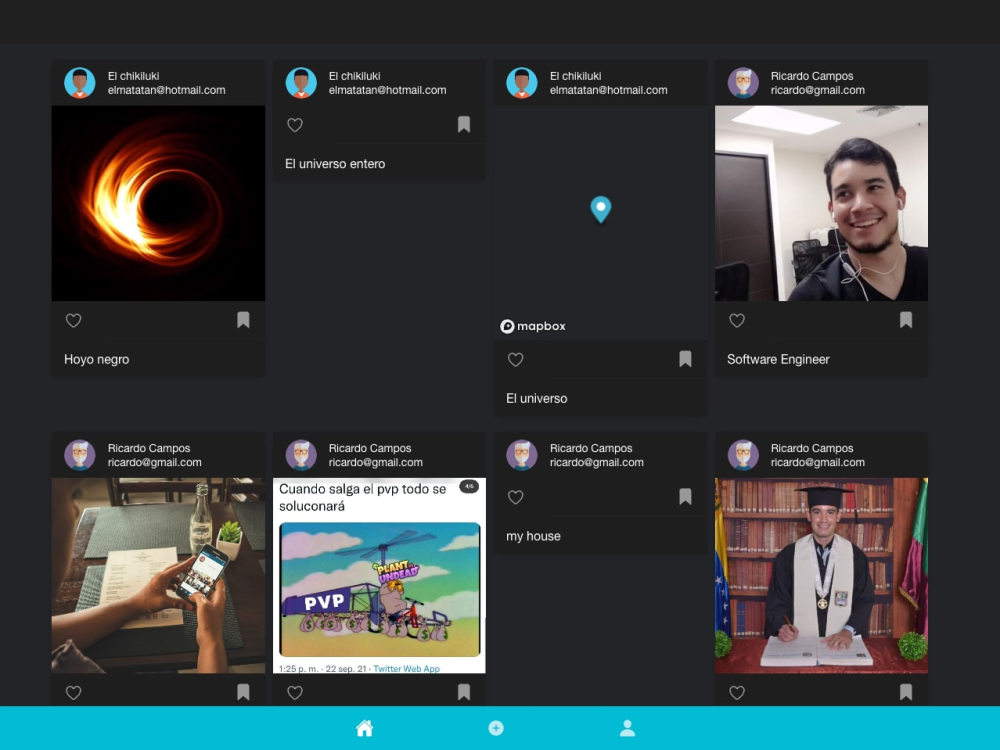Click Ricardo Campos avatar on graduation post

pos(743,455)
